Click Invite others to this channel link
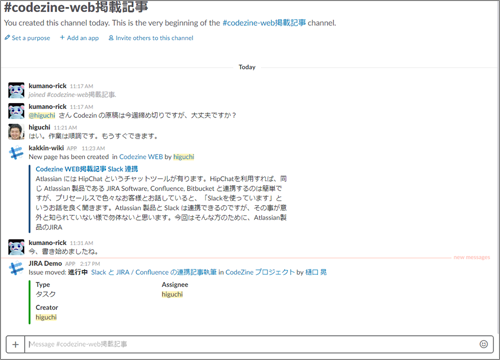The width and height of the screenshot is (500, 360). (x=154, y=38)
